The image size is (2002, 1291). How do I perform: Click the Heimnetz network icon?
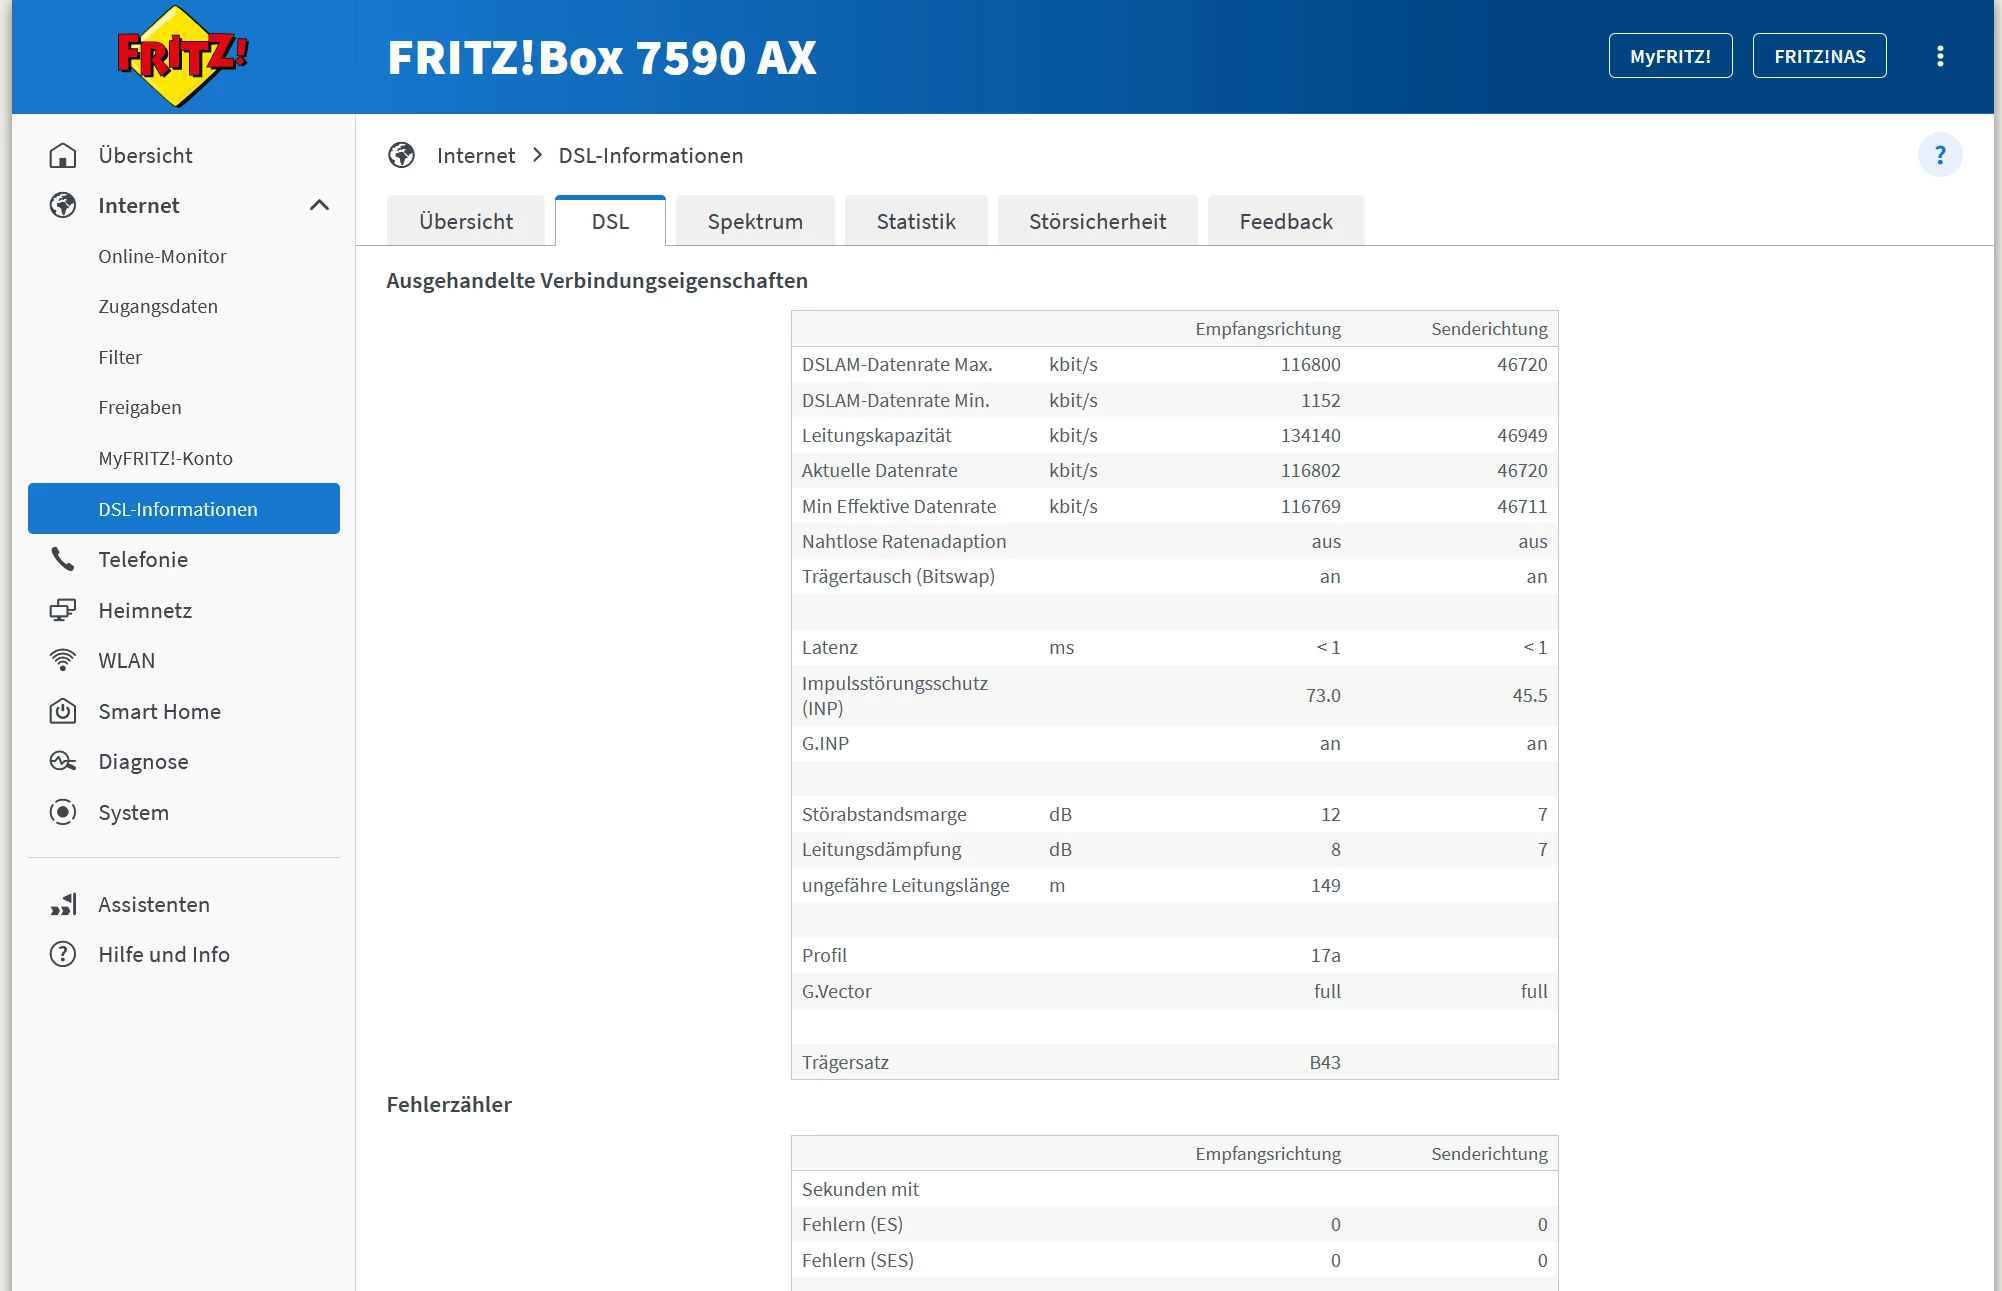[62, 611]
